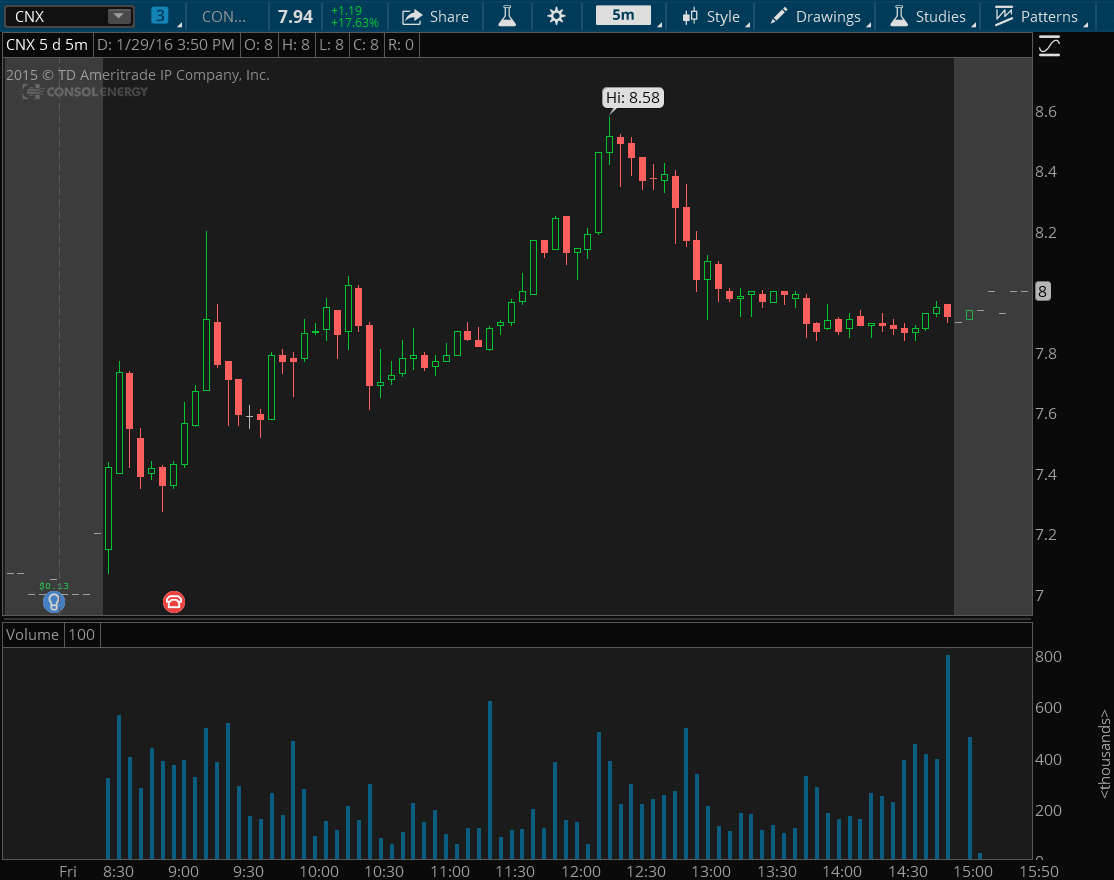Screen dimensions: 1114x880
Task: Click the Share button
Action: click(x=436, y=16)
